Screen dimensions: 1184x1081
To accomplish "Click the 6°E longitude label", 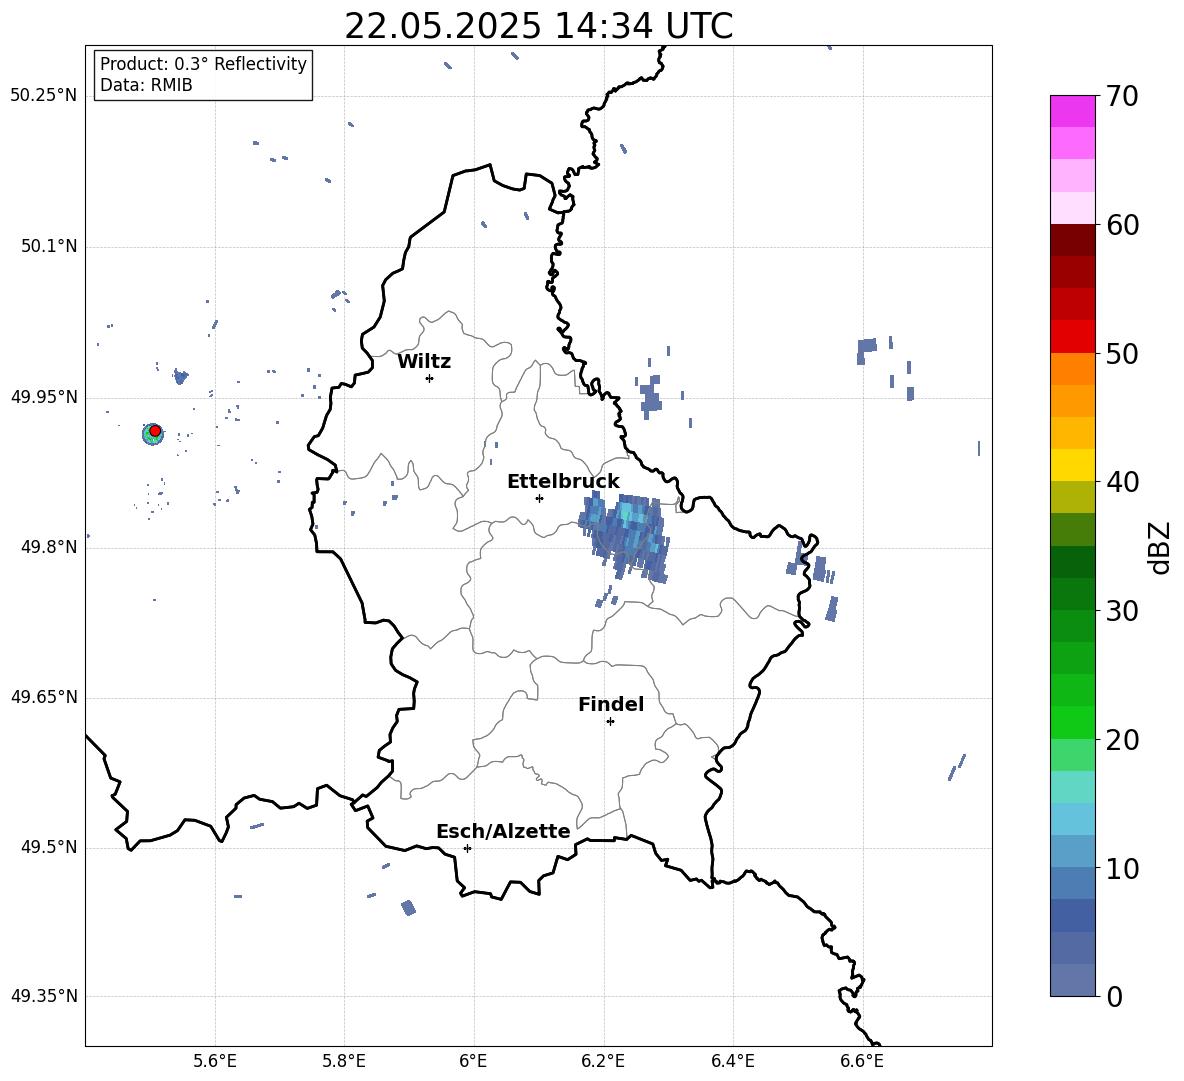I will pos(473,1061).
